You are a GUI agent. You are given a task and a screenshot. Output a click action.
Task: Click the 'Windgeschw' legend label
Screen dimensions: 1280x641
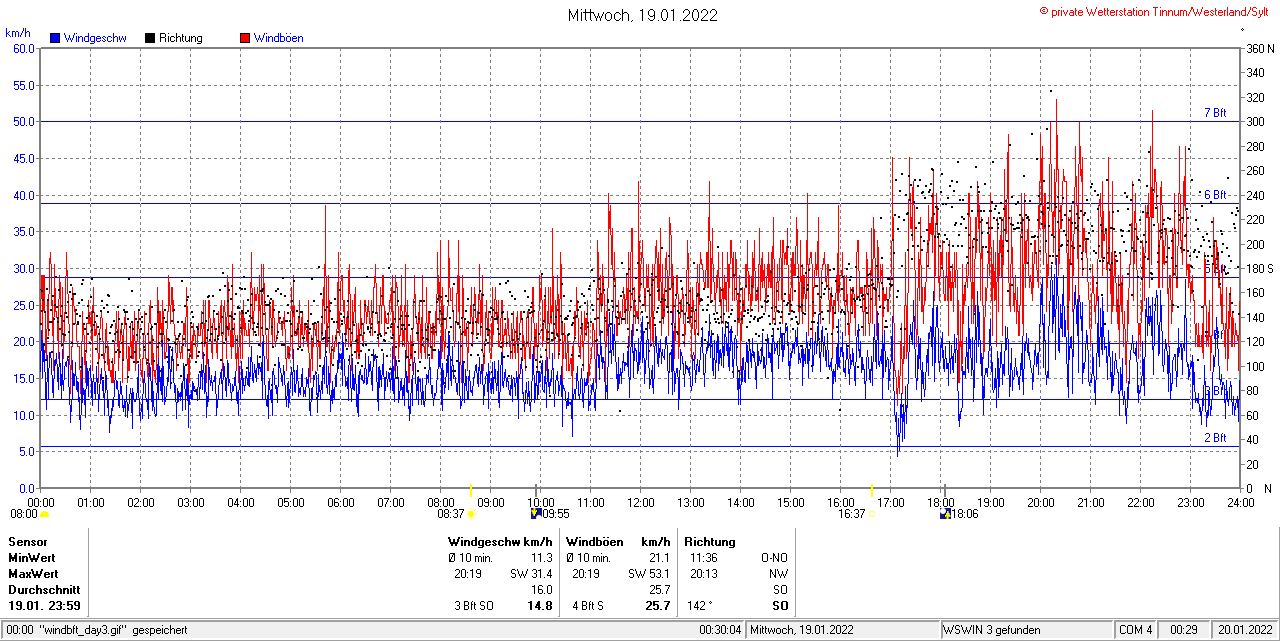tap(94, 38)
